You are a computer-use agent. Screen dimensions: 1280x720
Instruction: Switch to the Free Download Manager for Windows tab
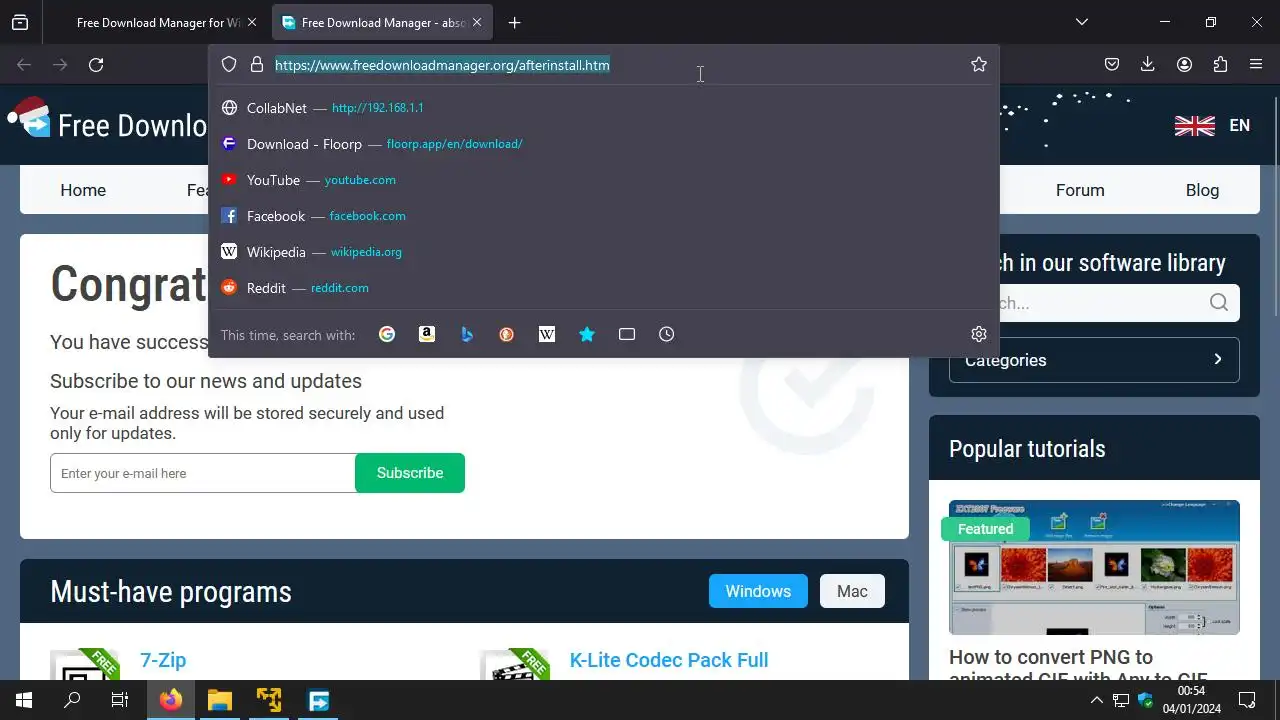(x=157, y=22)
